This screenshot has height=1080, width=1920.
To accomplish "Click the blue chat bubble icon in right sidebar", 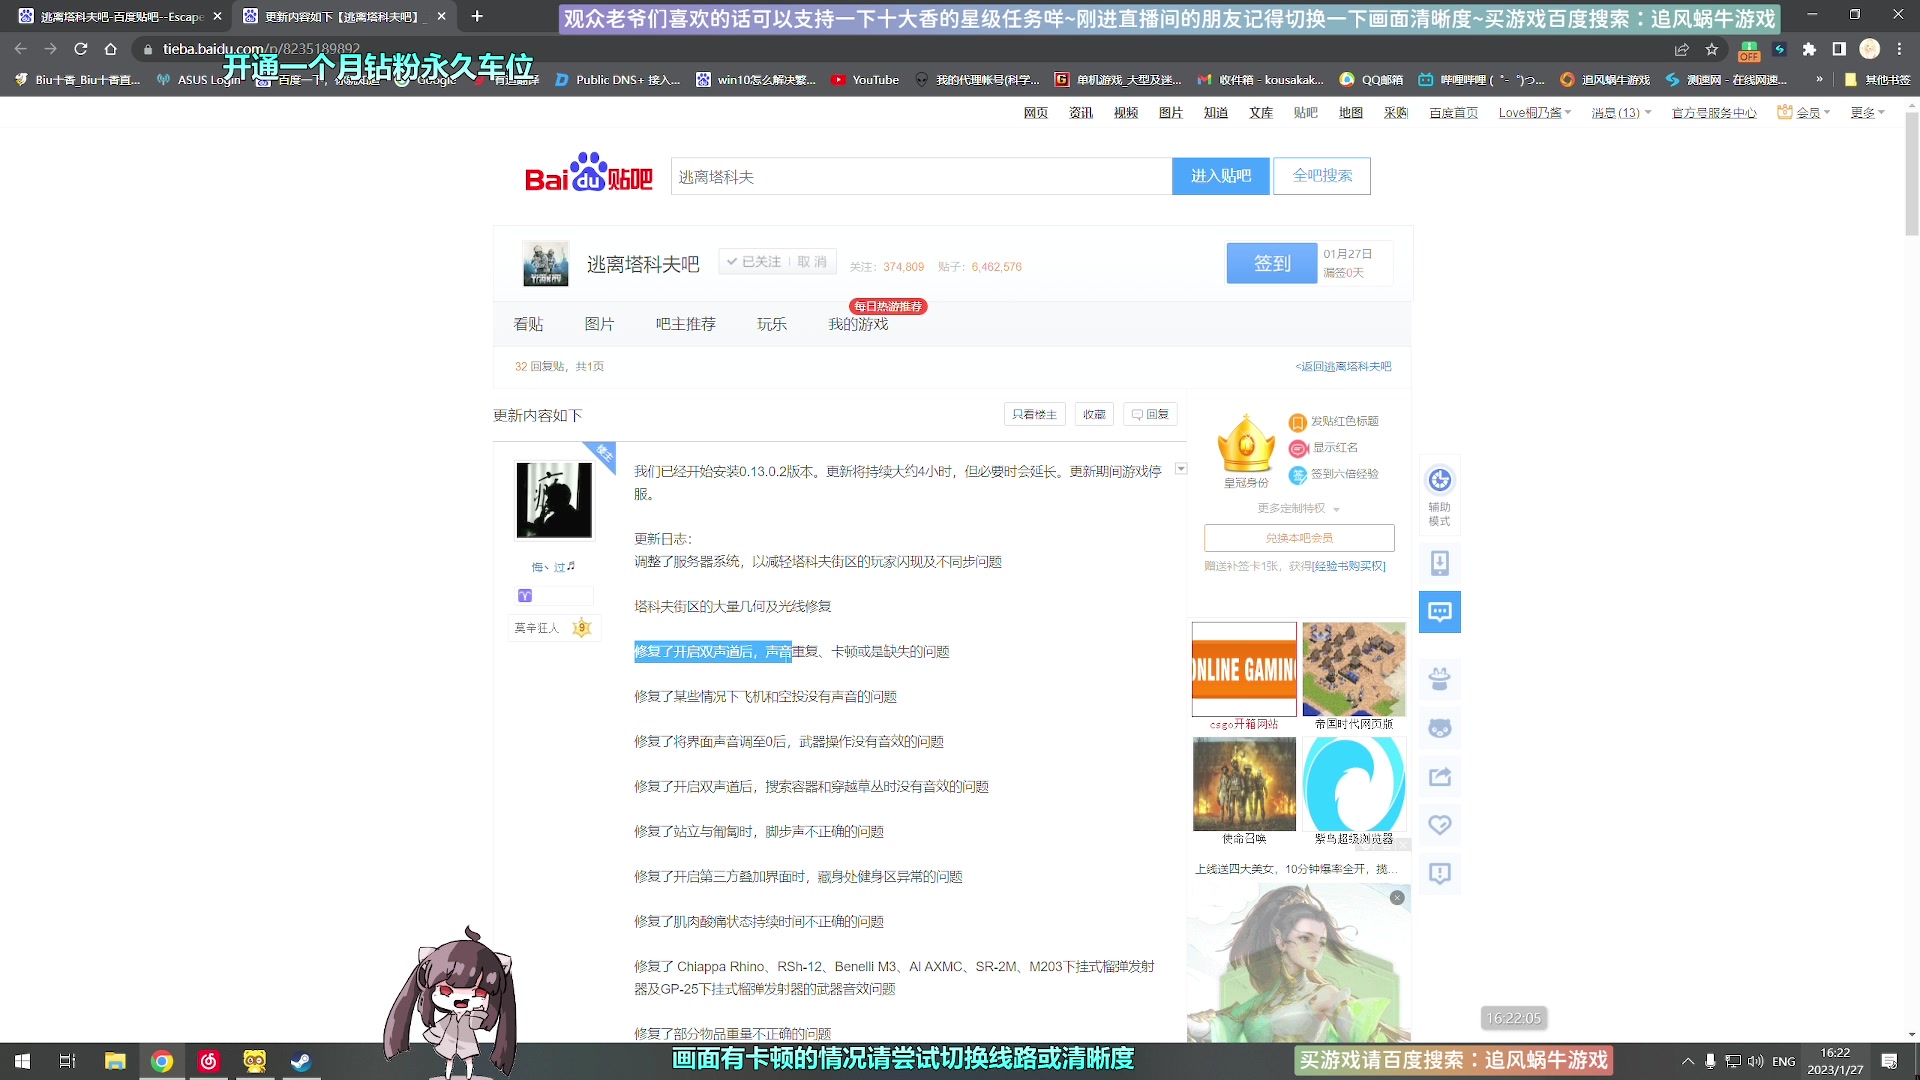I will [1440, 611].
